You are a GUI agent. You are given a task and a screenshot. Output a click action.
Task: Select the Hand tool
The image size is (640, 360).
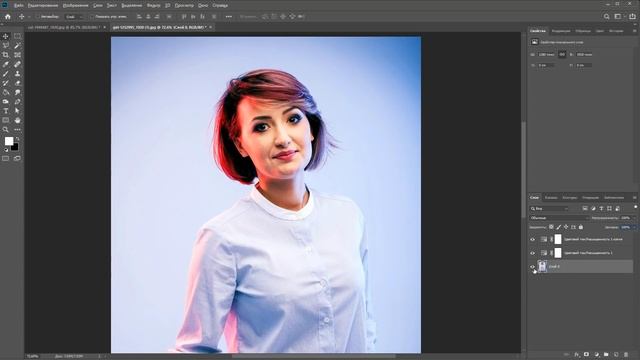[17, 120]
